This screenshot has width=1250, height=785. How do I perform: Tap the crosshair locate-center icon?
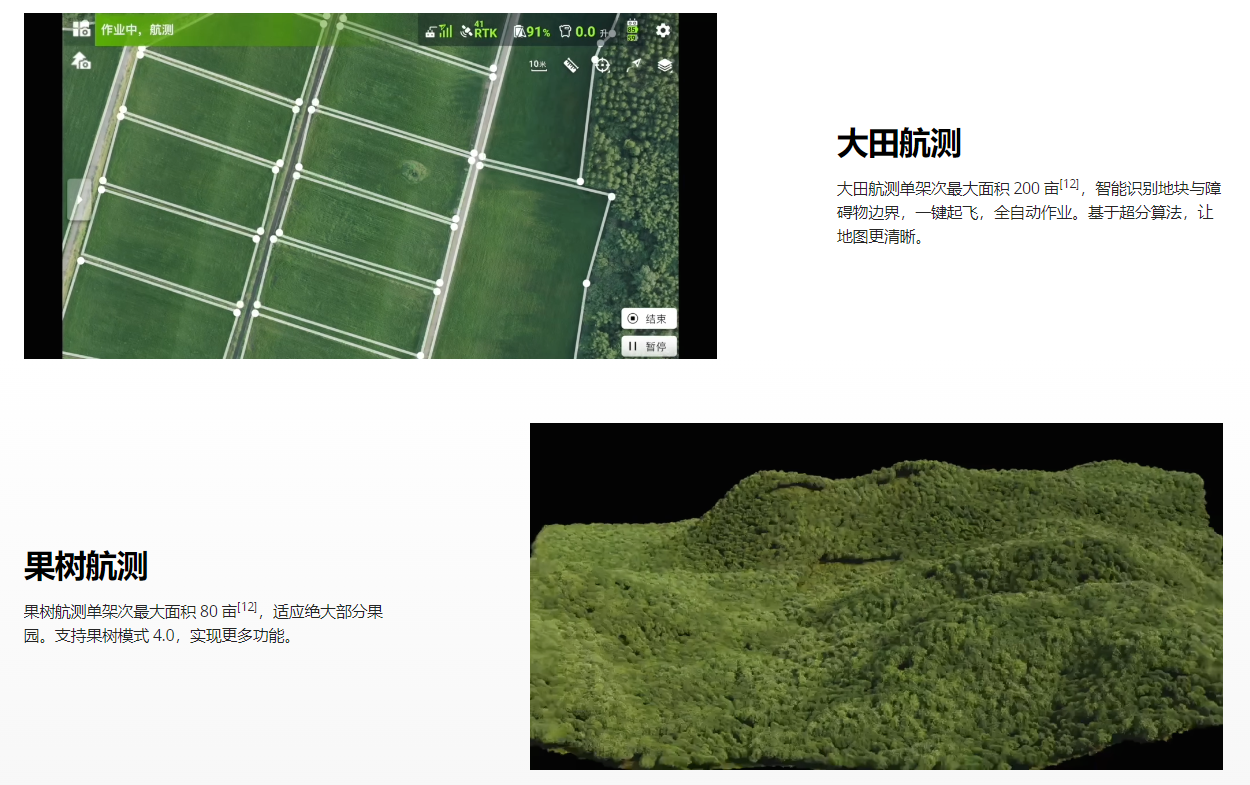(x=602, y=65)
